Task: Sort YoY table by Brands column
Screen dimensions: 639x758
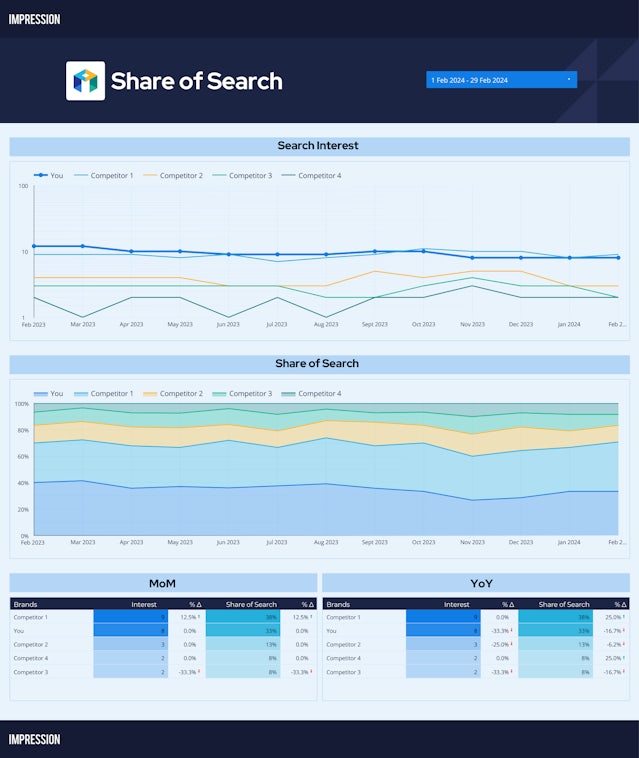Action: tap(339, 604)
